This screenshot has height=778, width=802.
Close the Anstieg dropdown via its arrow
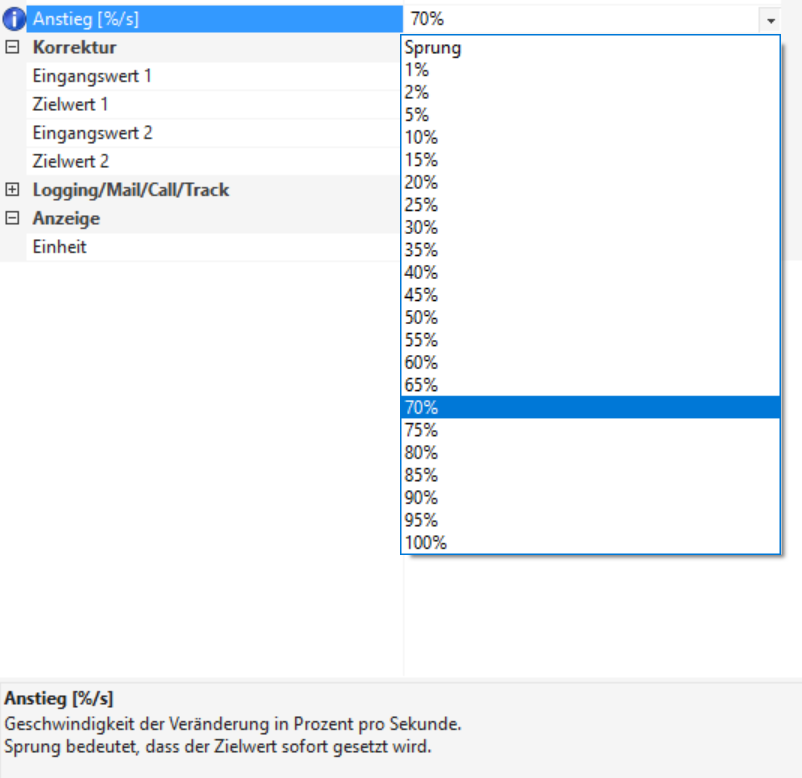pos(769,19)
